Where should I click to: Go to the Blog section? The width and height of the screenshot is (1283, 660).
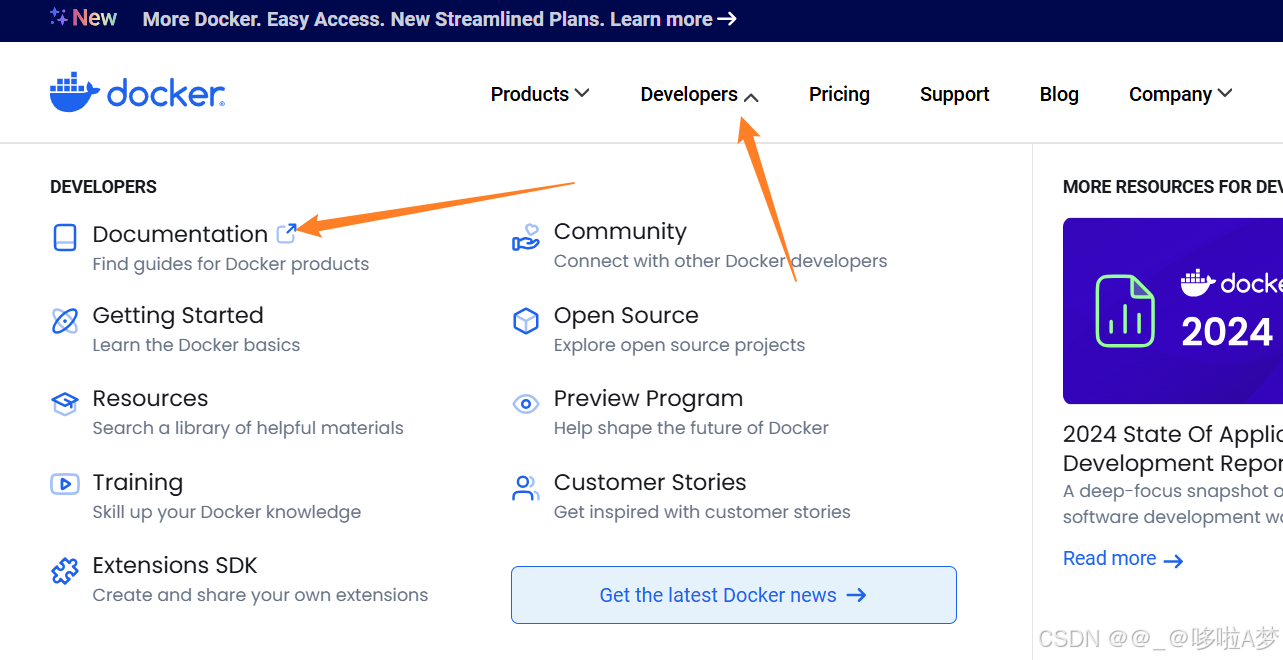tap(1059, 93)
